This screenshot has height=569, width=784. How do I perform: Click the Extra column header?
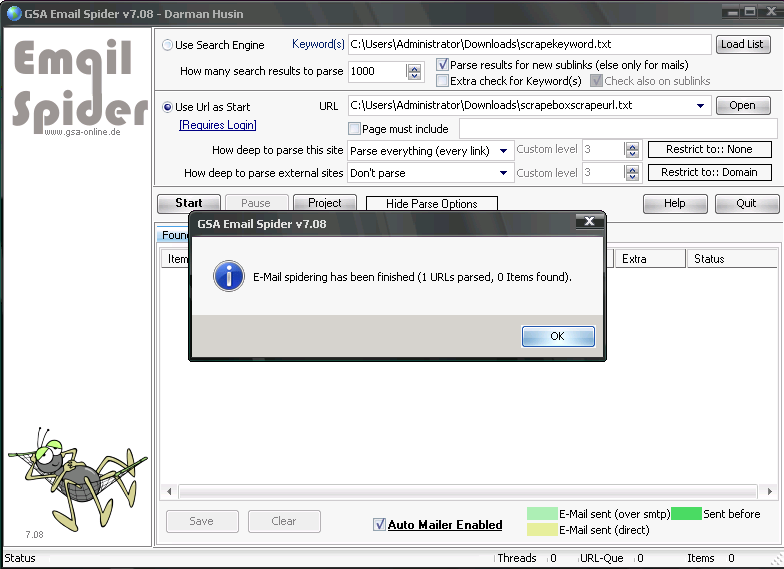(x=650, y=258)
